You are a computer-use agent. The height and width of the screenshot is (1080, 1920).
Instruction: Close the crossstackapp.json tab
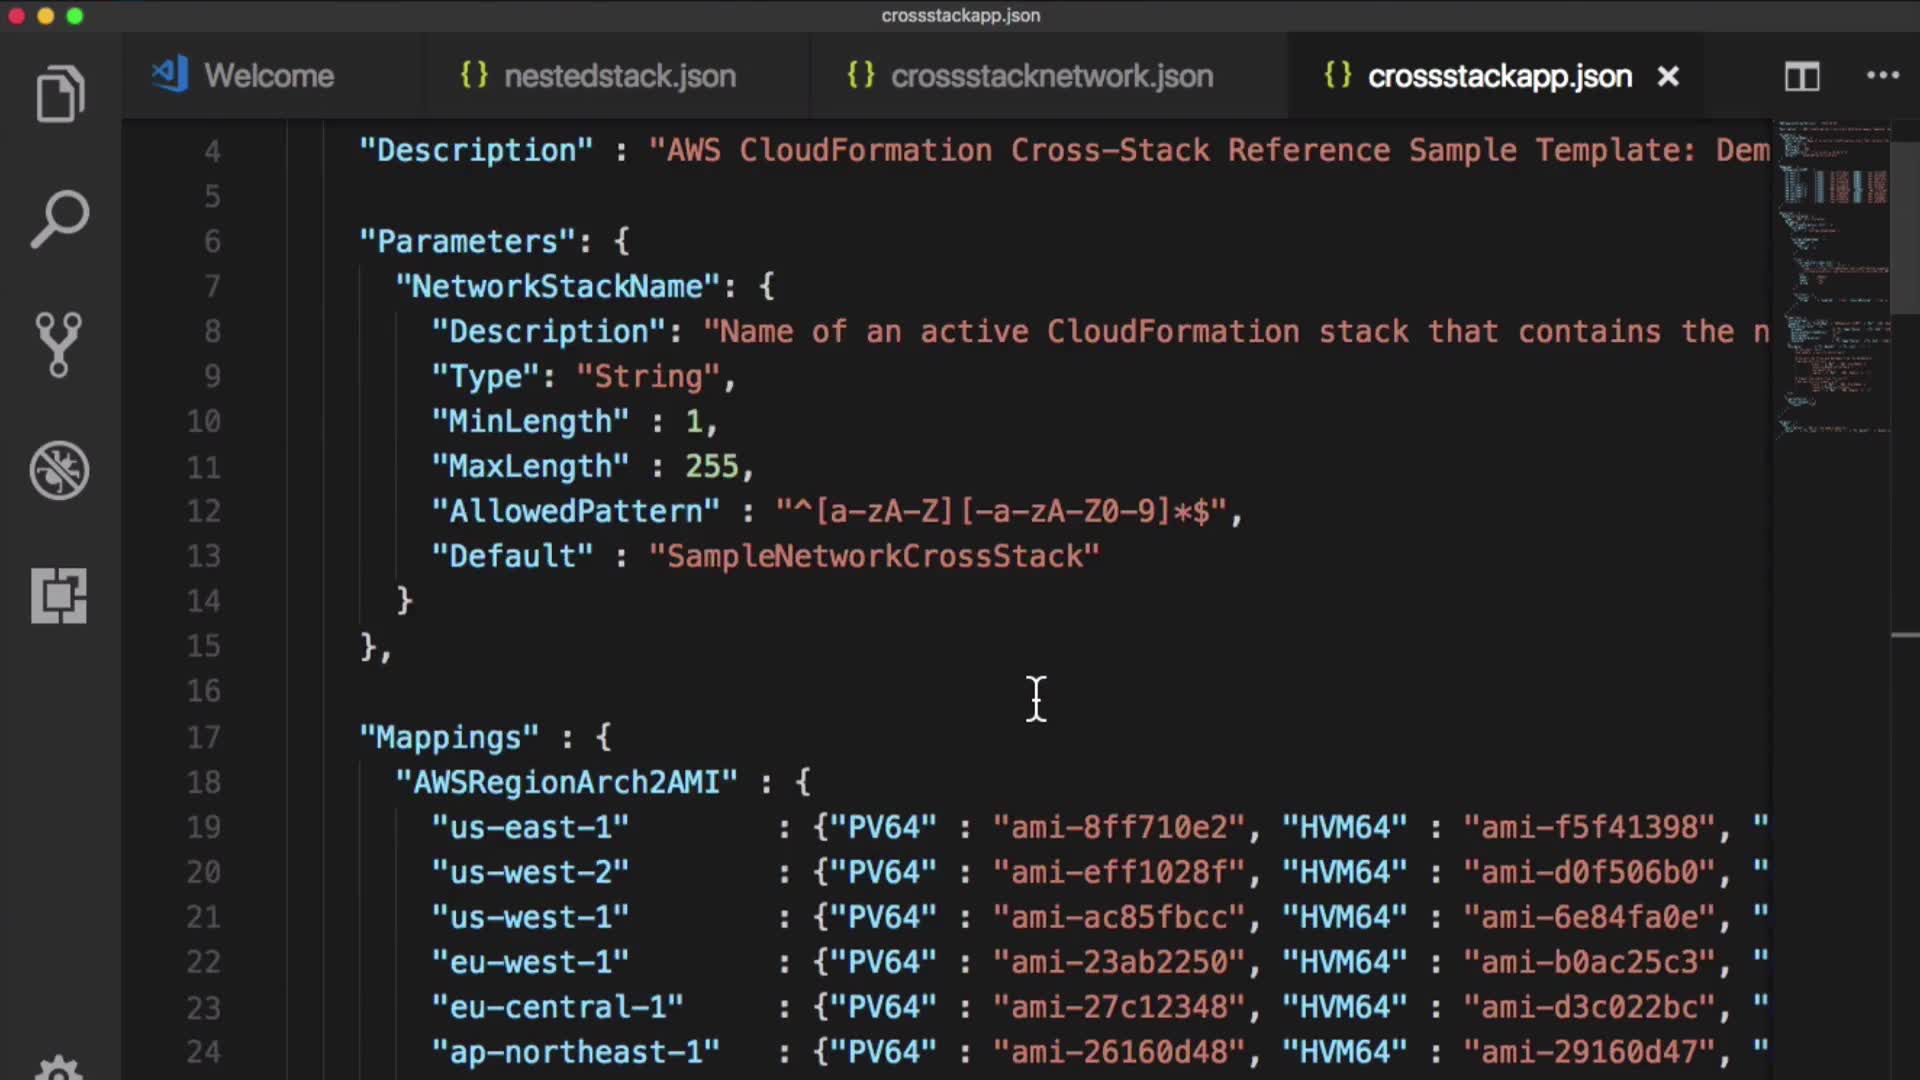tap(1668, 76)
